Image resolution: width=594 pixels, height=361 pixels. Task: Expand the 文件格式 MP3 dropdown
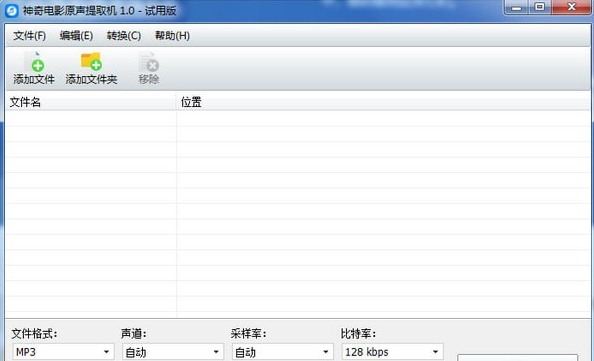(x=63, y=352)
